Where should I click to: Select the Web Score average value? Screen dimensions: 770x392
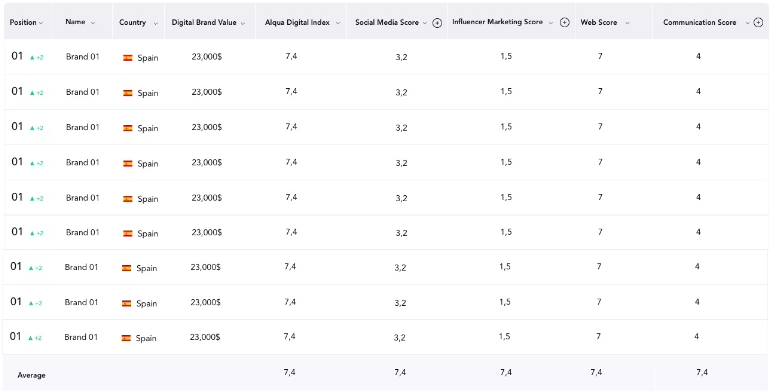tap(596, 372)
